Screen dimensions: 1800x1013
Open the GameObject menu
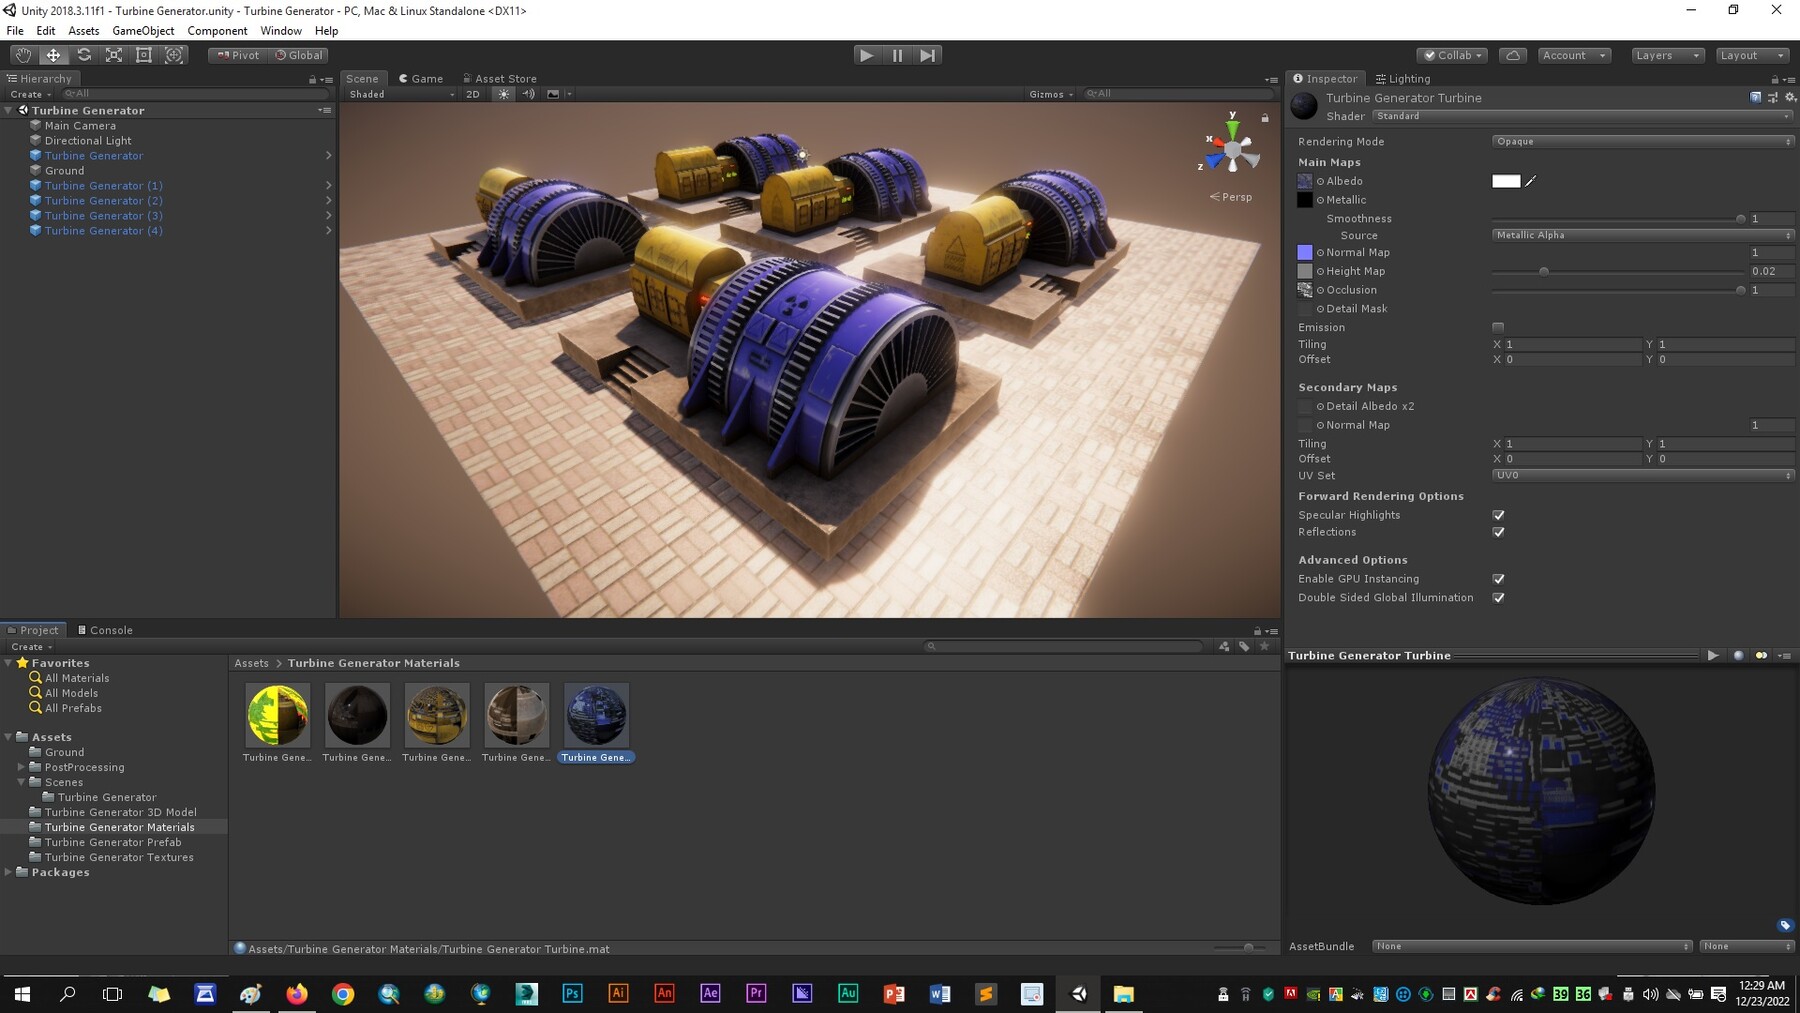(143, 30)
